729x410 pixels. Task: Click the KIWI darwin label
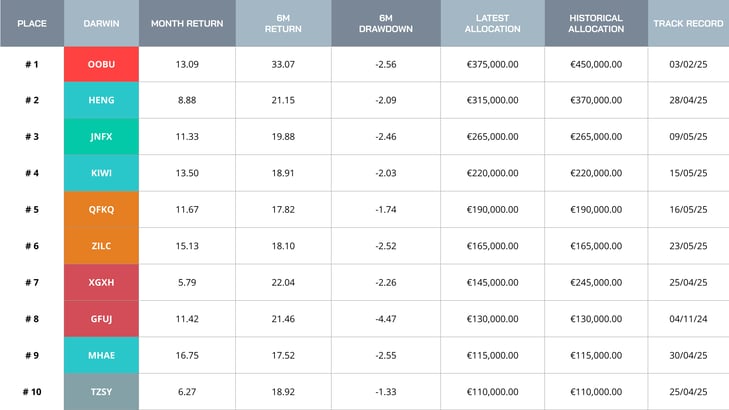[101, 173]
